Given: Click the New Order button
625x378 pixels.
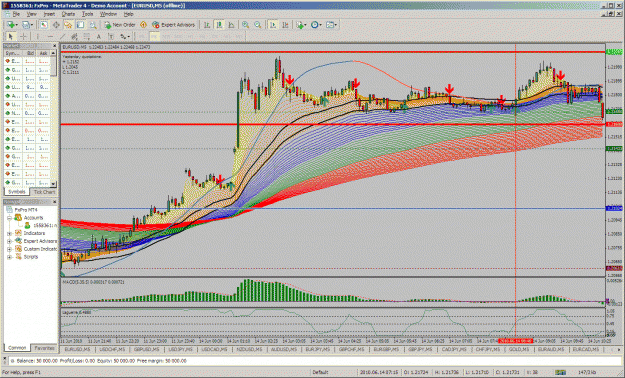Looking at the screenshot, I should [x=120, y=25].
